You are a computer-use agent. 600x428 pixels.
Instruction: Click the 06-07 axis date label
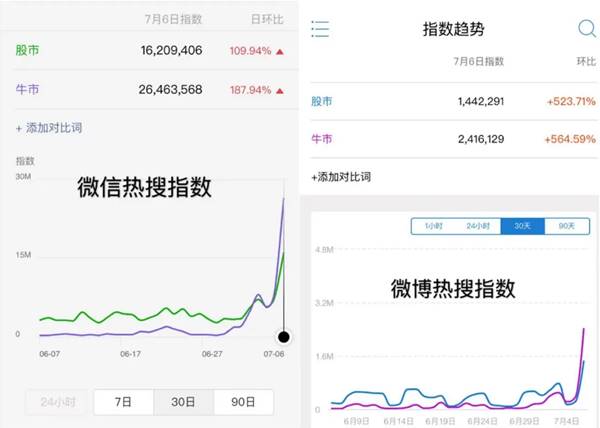click(50, 354)
